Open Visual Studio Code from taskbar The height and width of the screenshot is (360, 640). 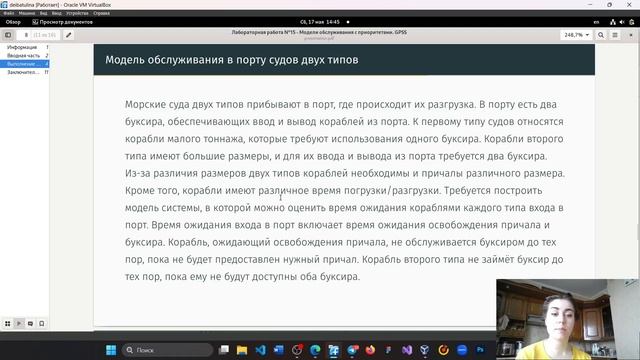(x=260, y=350)
